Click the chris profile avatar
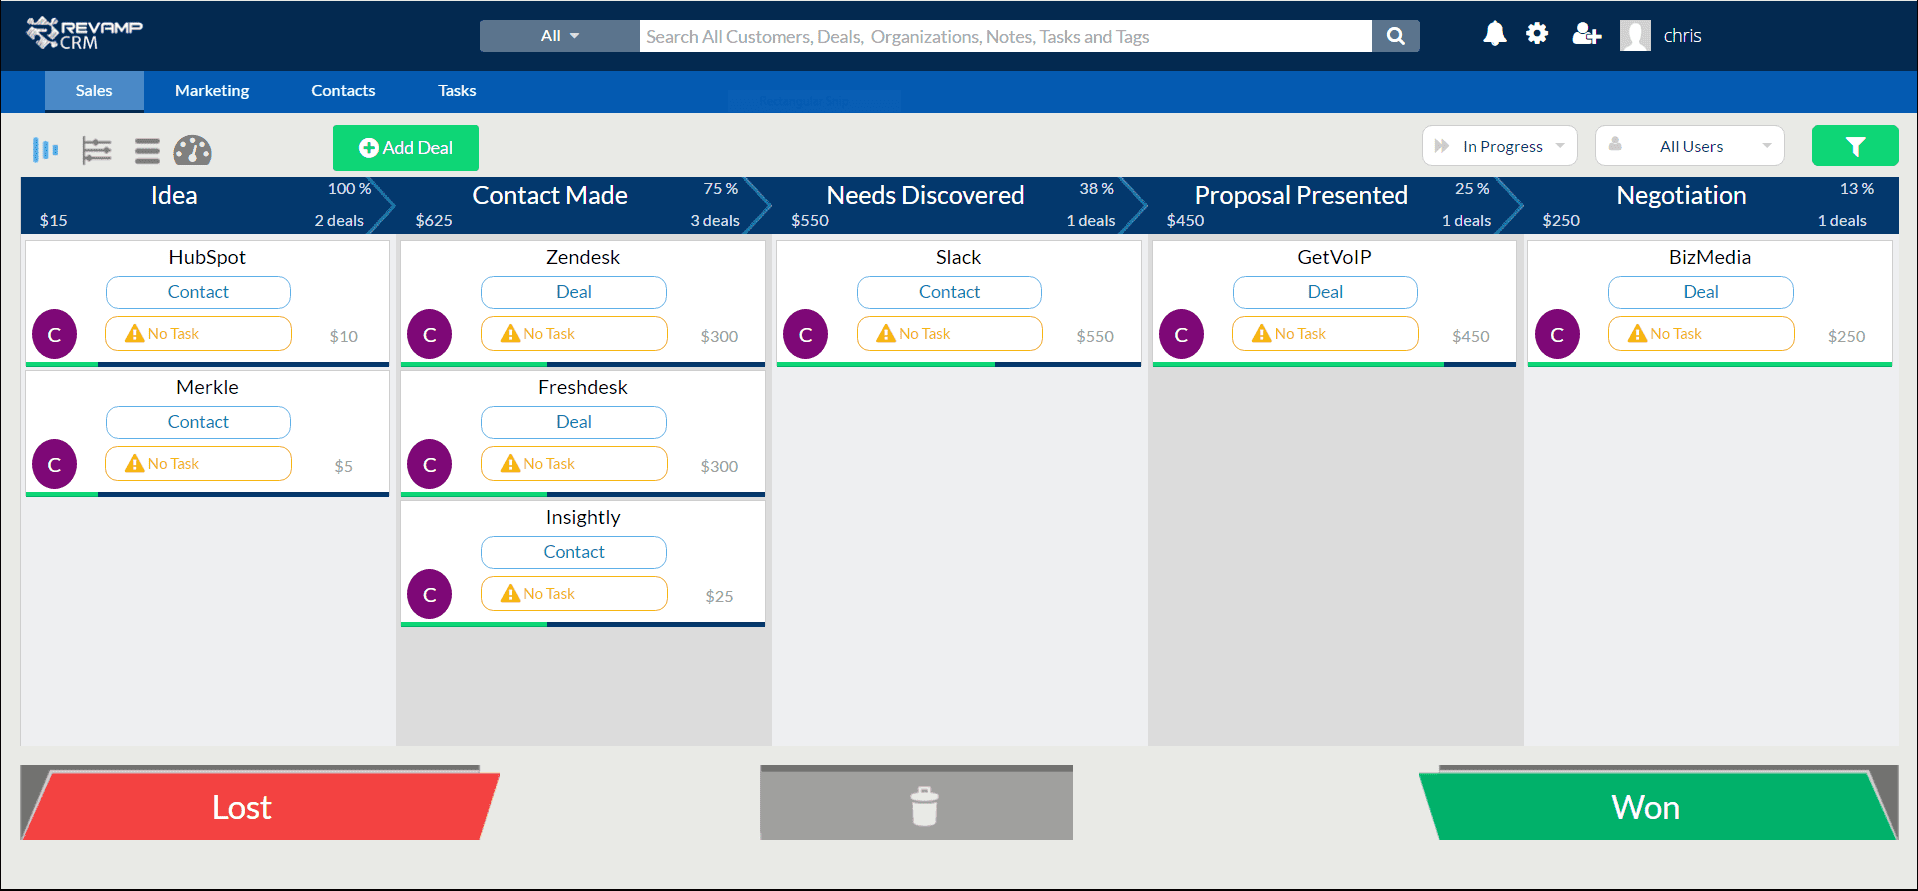 coord(1635,36)
